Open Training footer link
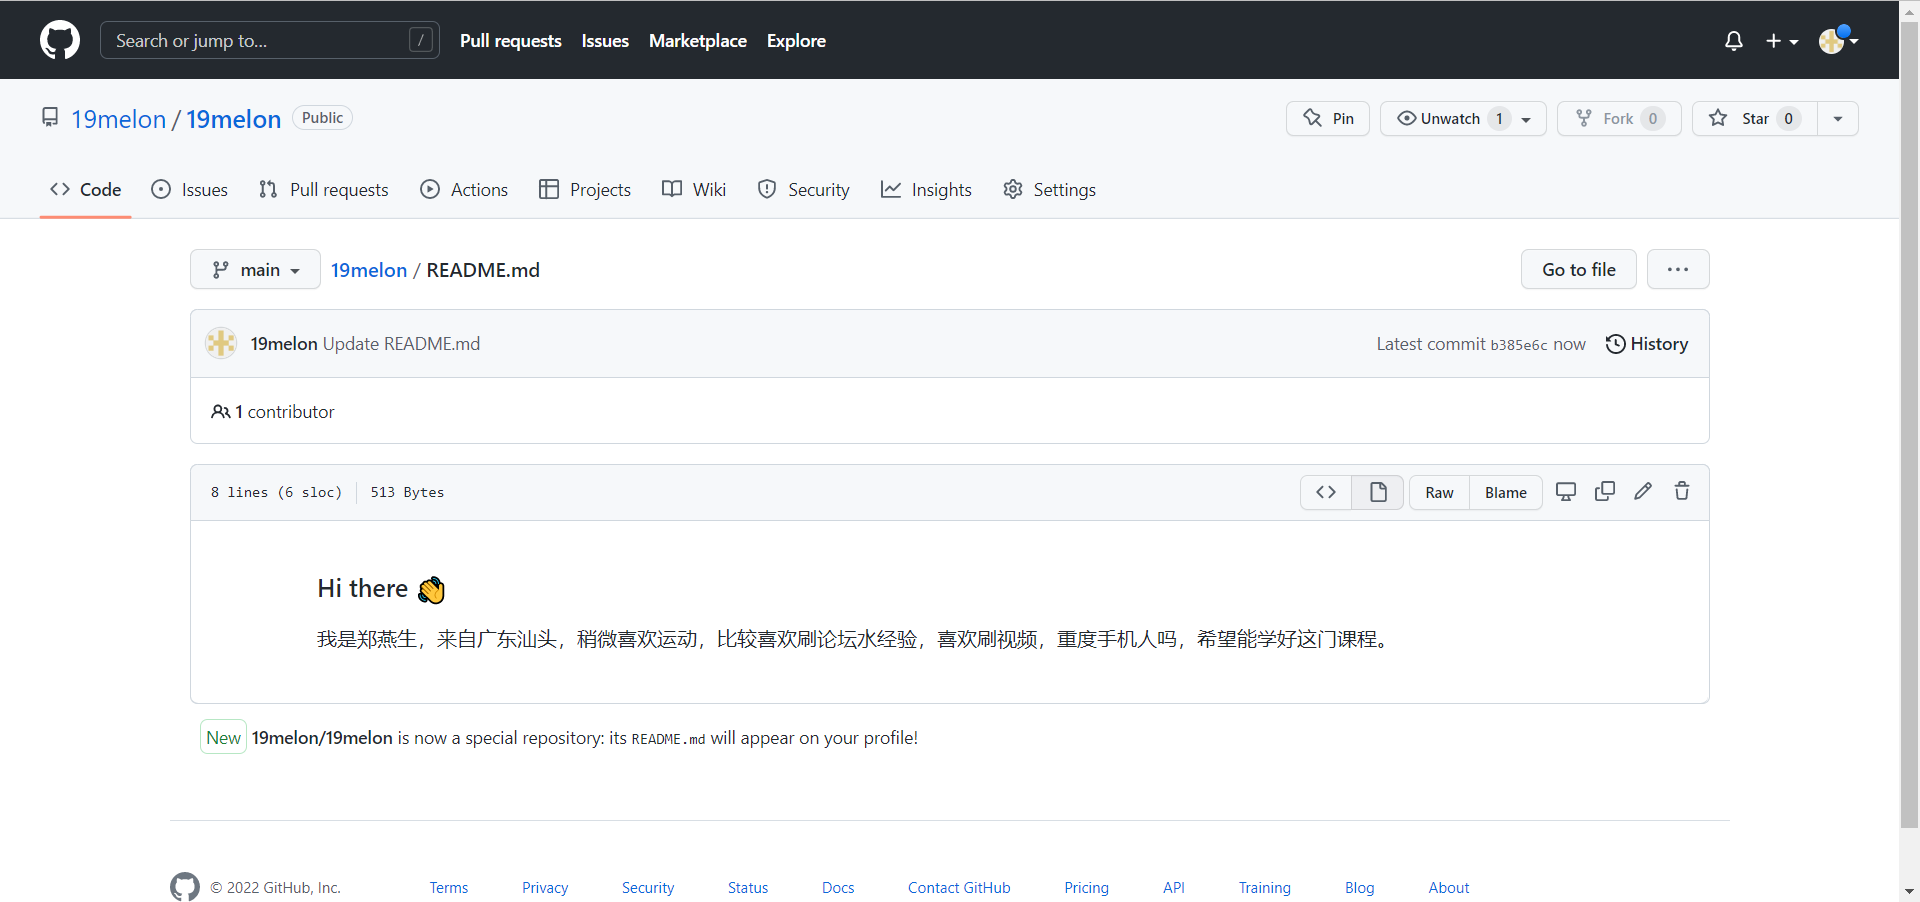Viewport: 1920px width, 902px height. point(1265,888)
